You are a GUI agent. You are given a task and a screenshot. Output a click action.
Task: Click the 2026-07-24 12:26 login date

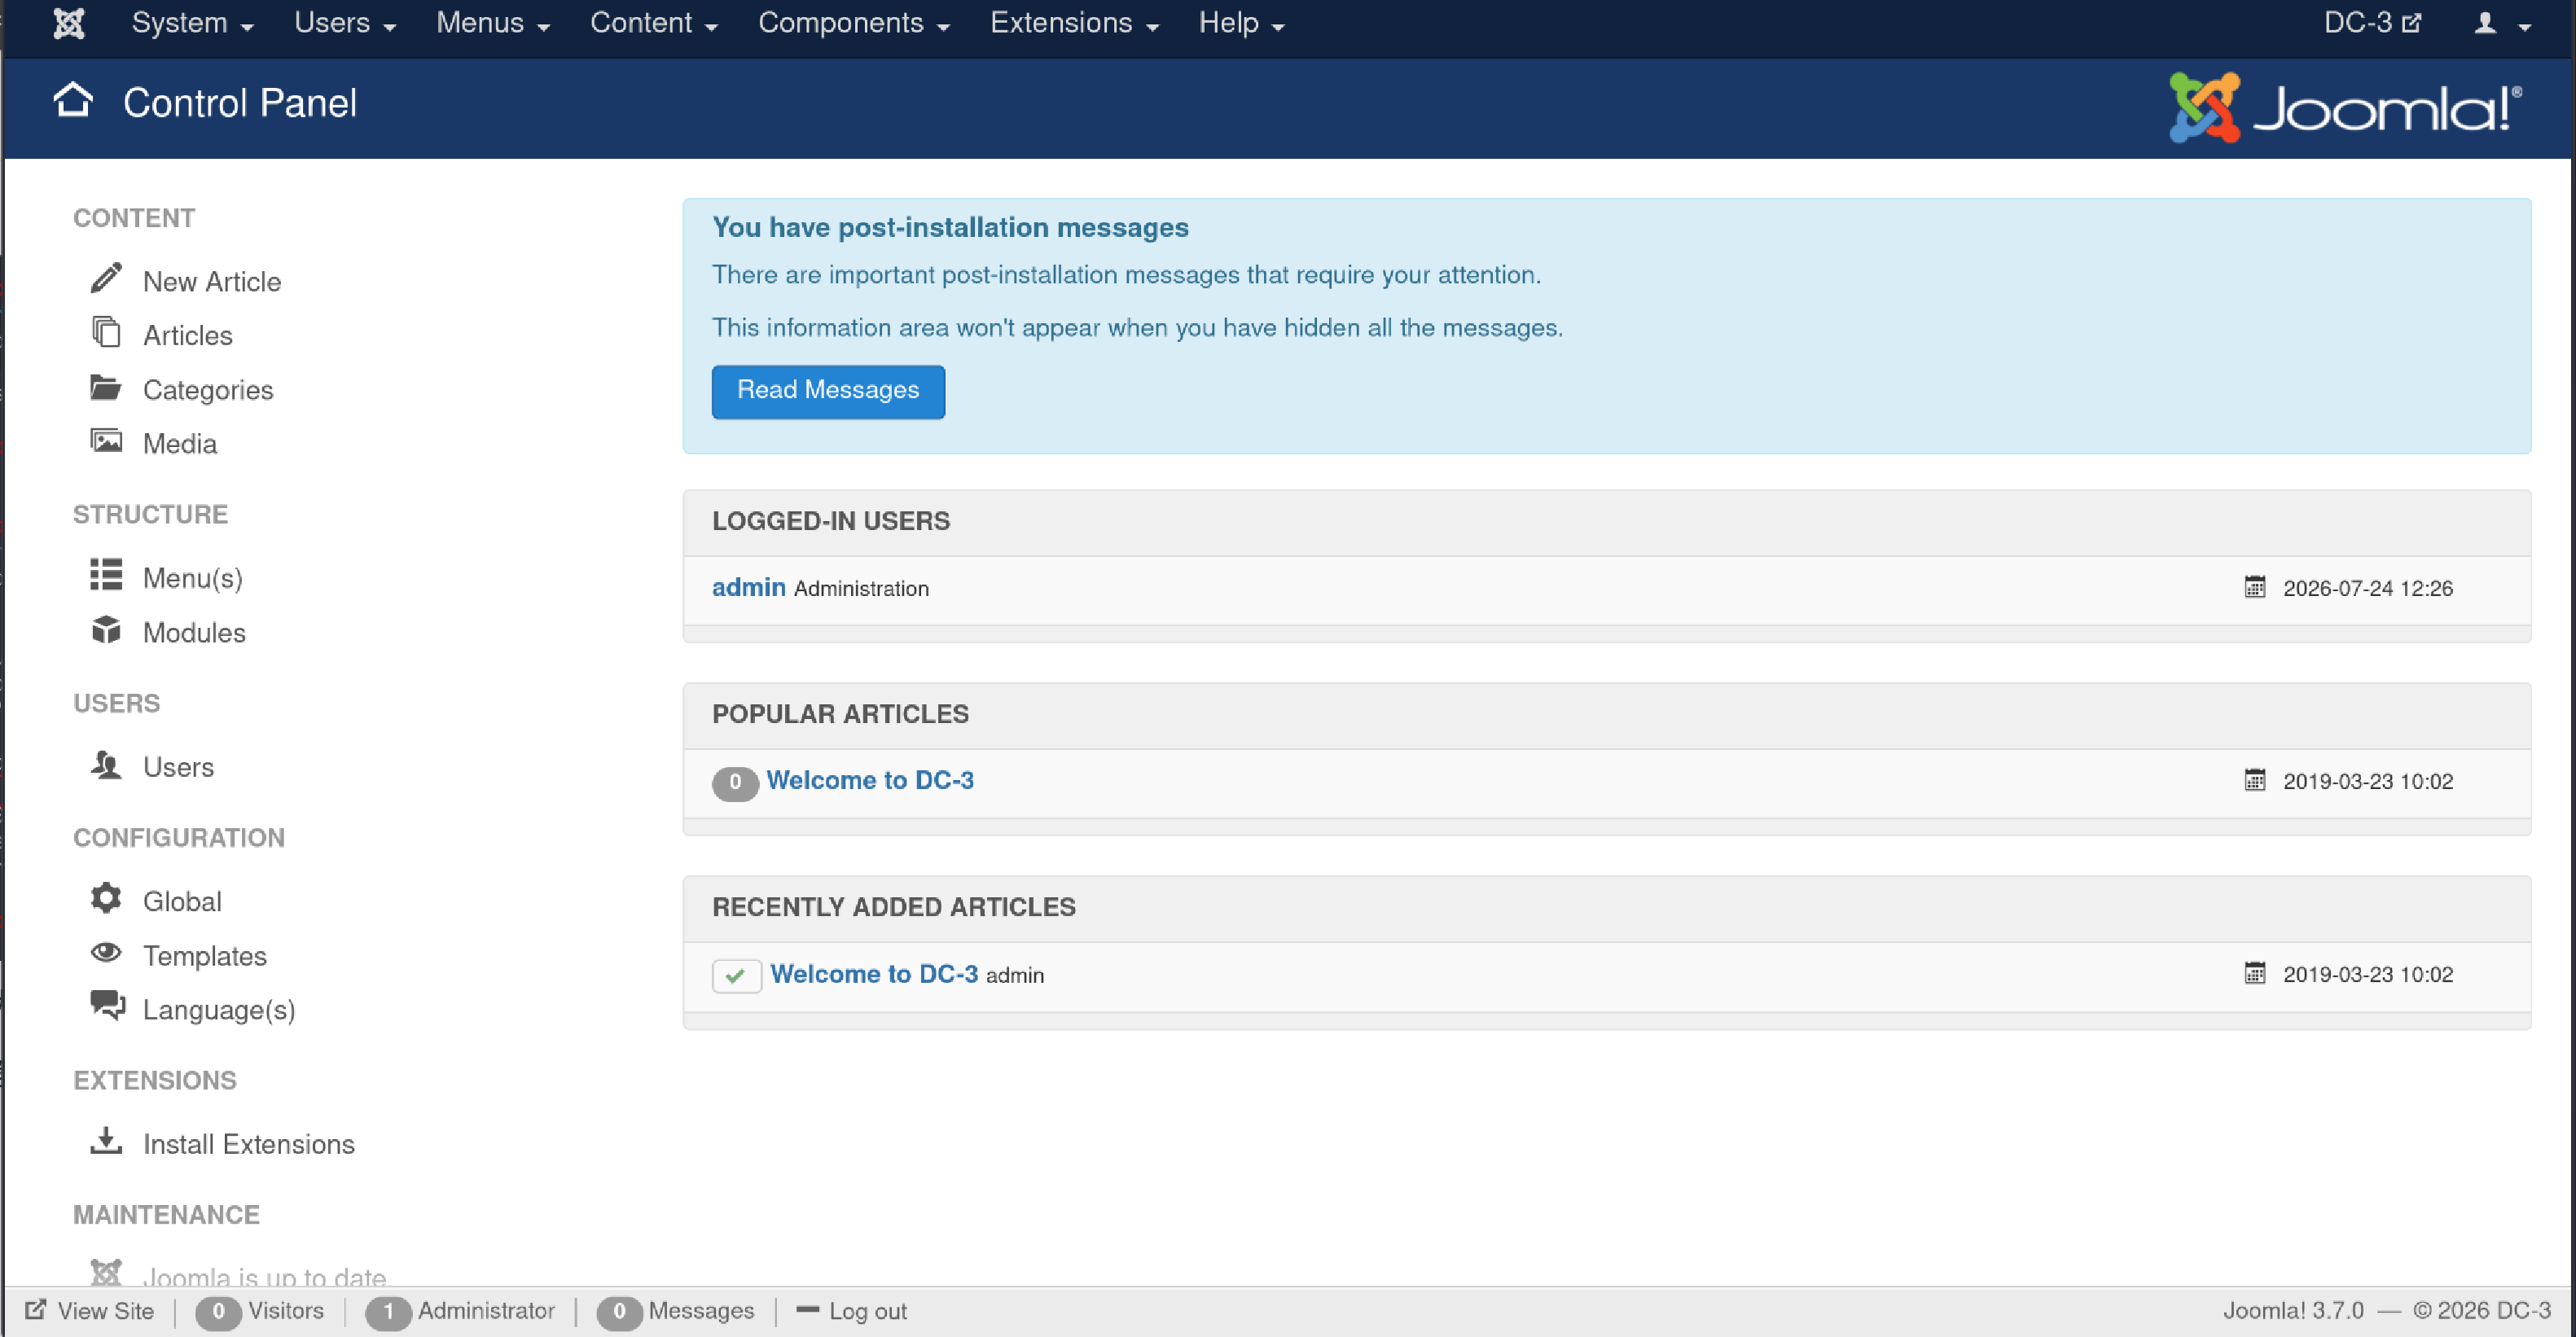pos(2368,588)
